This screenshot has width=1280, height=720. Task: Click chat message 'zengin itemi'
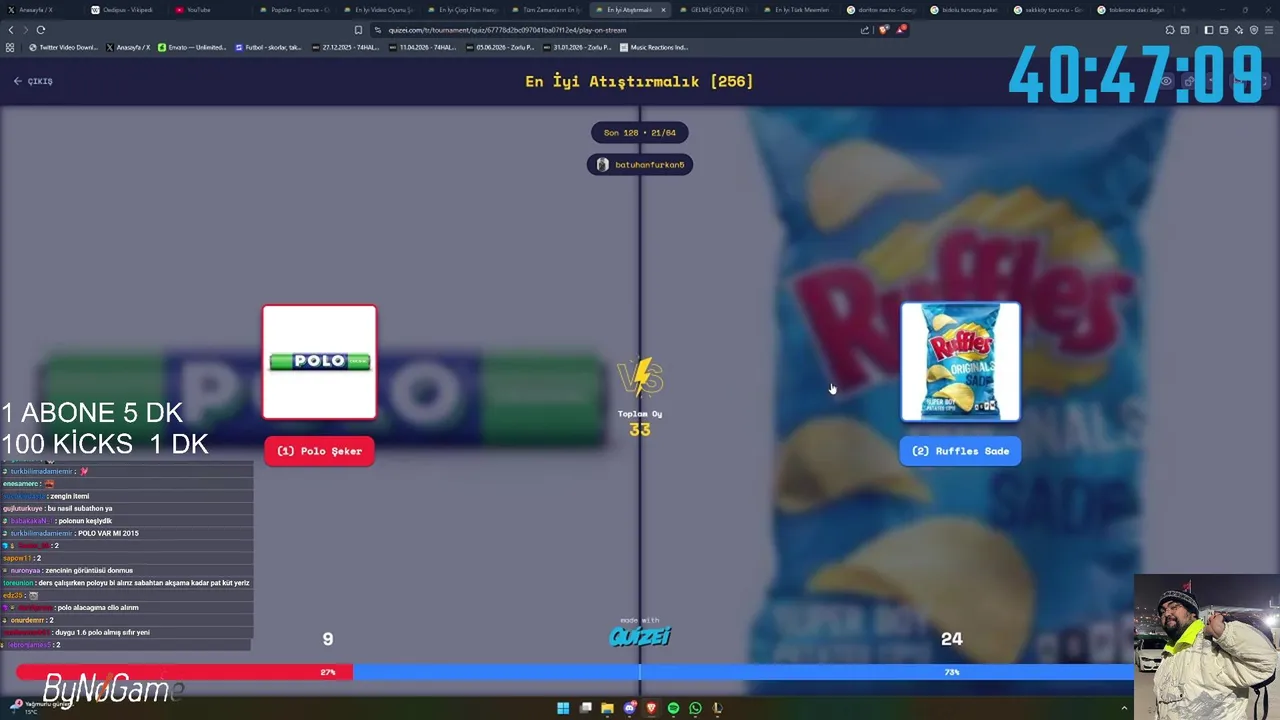coord(69,496)
